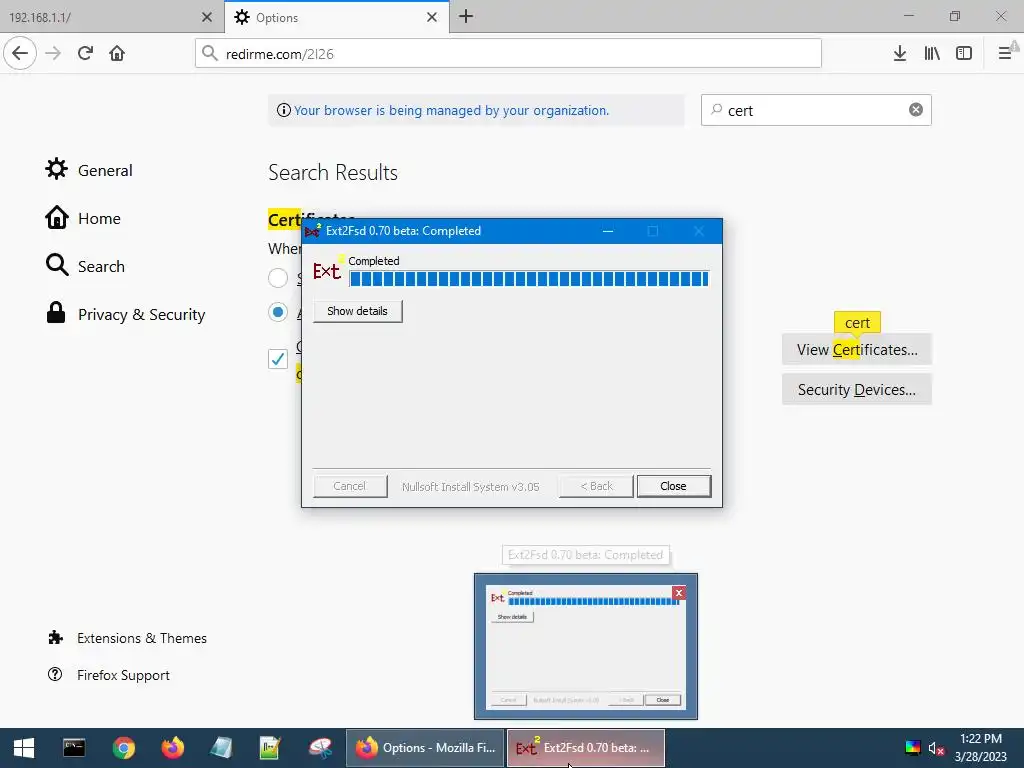
Task: Click Show details in Ext2Fsd installer
Action: [x=357, y=311]
